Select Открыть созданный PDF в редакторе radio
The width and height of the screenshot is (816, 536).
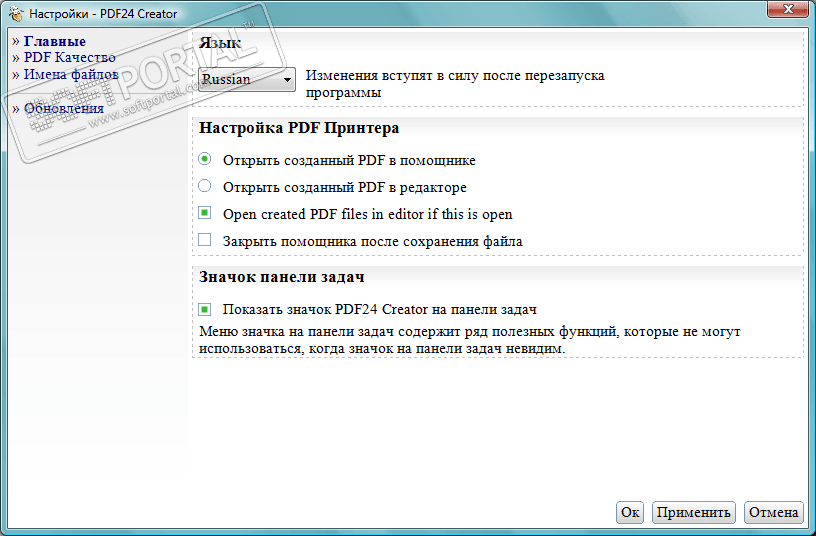pyautogui.click(x=205, y=186)
